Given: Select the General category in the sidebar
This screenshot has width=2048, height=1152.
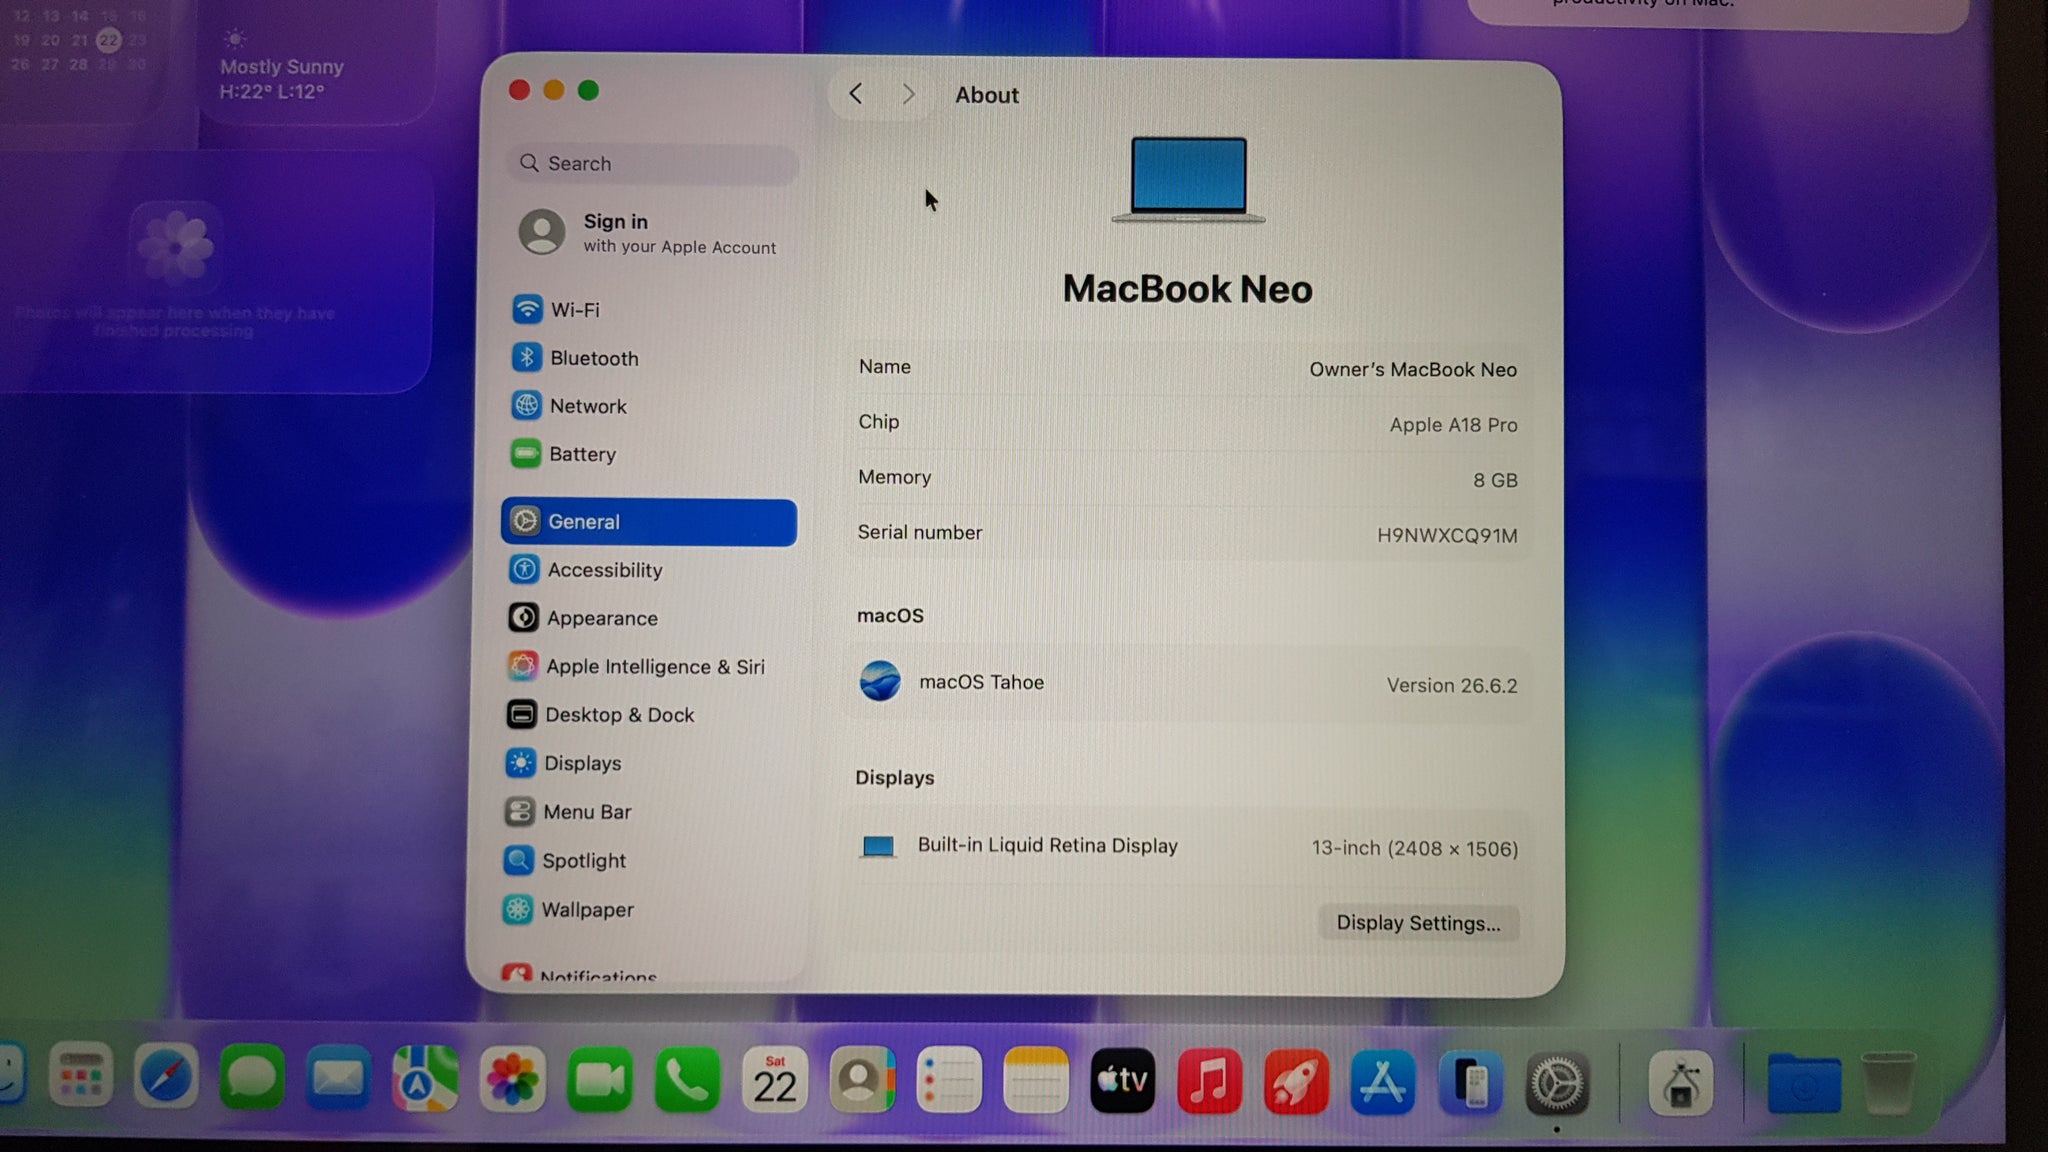Looking at the screenshot, I should click(649, 522).
